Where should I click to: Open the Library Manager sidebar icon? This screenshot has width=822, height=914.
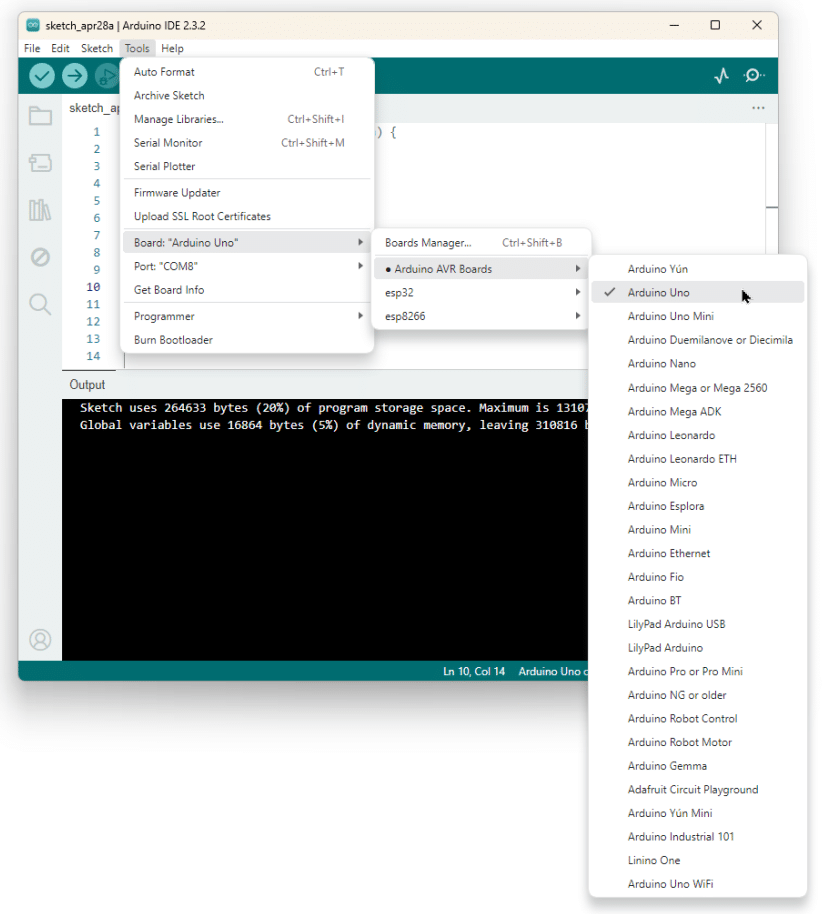40,210
